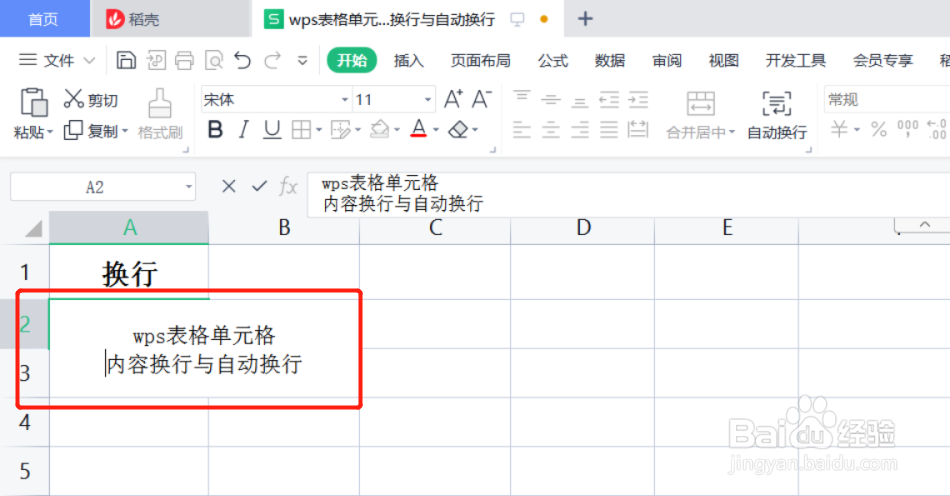Open the quick access customize arrow
The width and height of the screenshot is (950, 496).
coord(302,61)
